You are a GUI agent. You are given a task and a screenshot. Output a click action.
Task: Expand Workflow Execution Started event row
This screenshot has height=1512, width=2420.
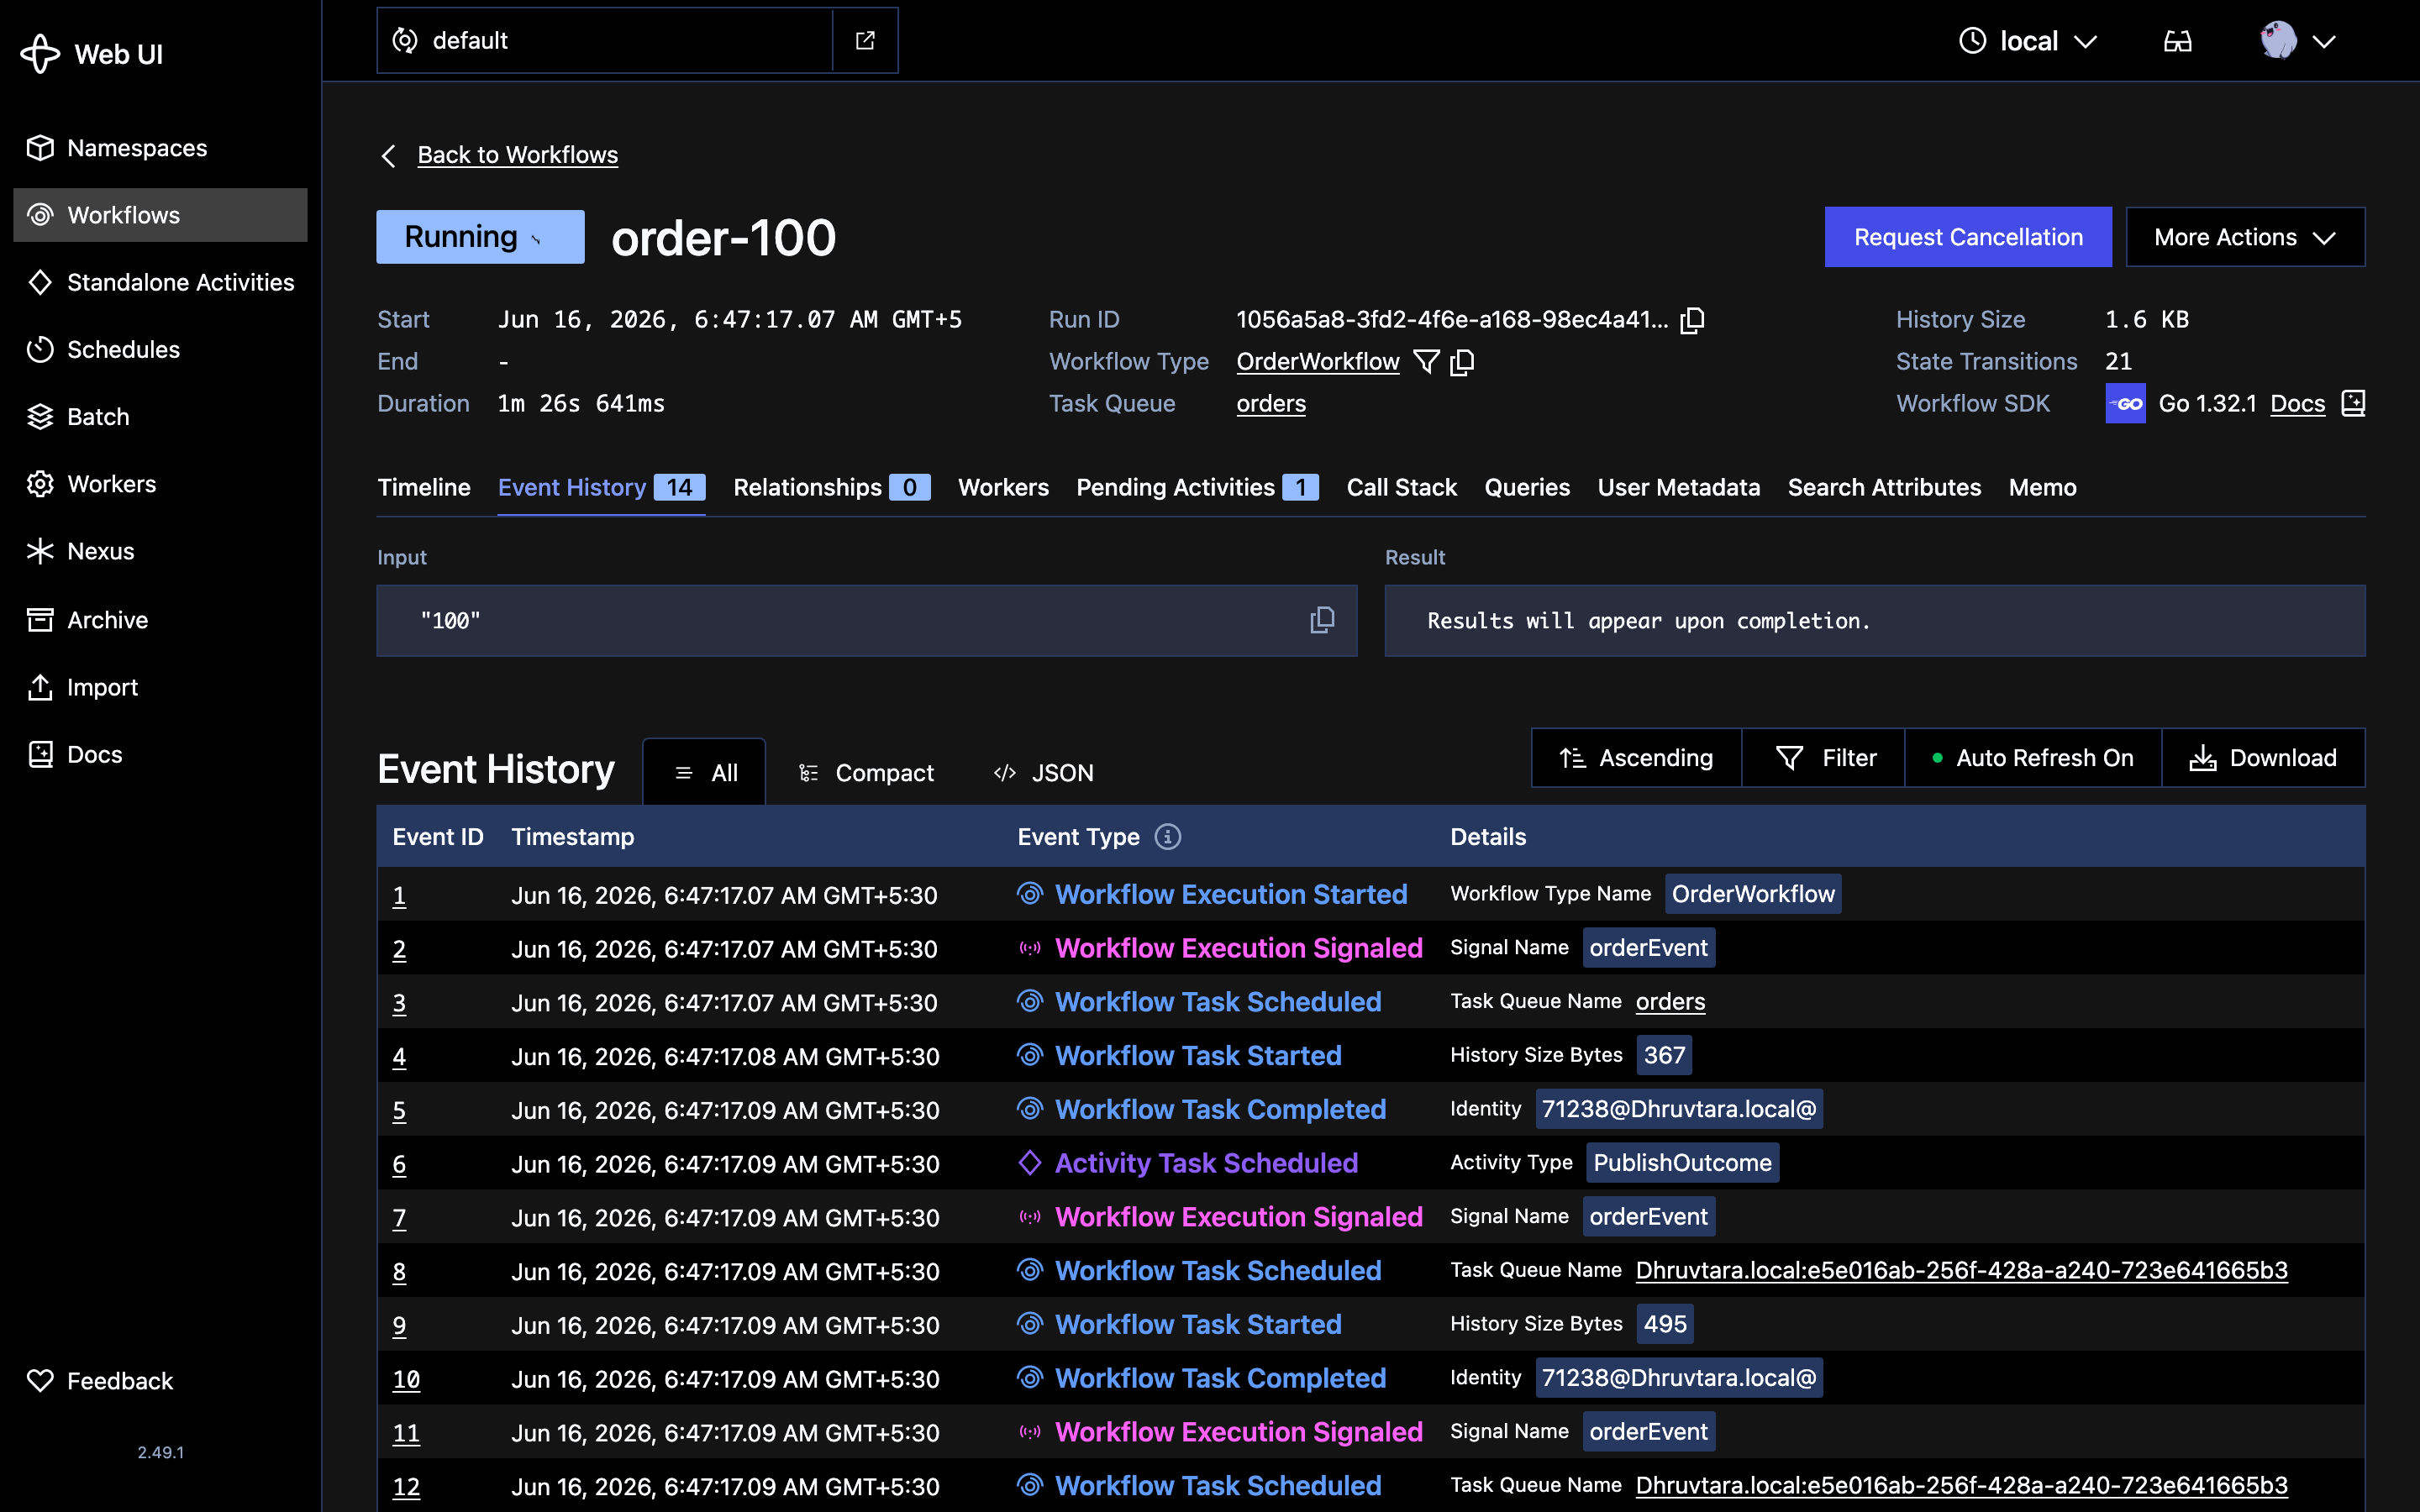(x=1371, y=894)
